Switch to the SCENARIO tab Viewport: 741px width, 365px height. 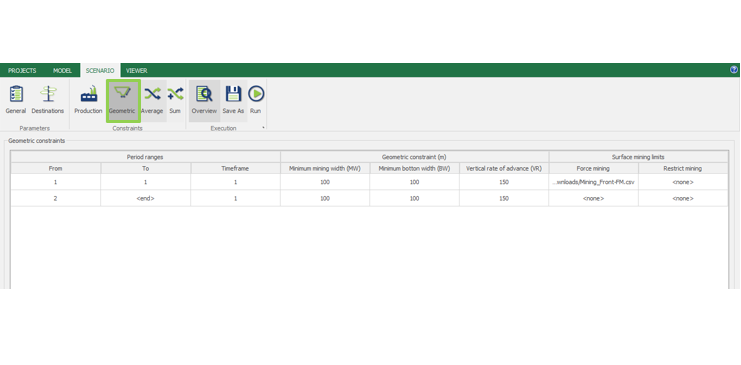[x=100, y=70]
